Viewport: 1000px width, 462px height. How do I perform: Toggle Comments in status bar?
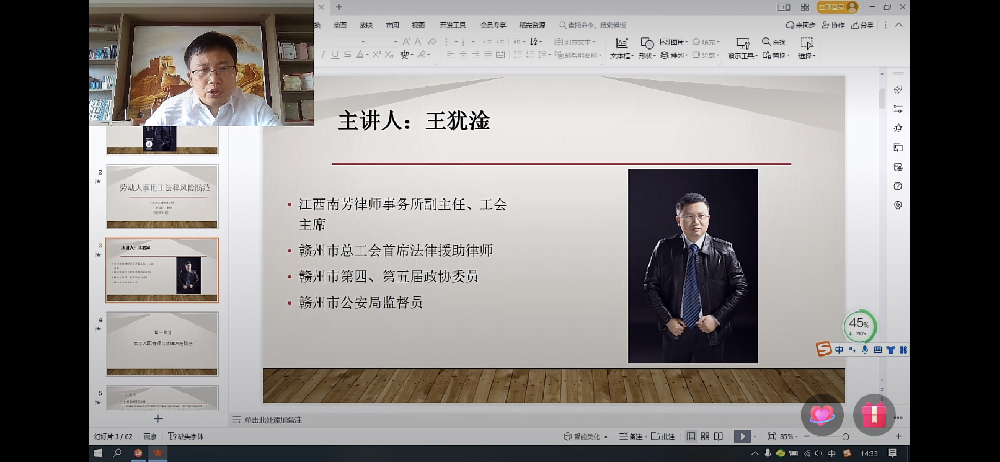[663, 436]
